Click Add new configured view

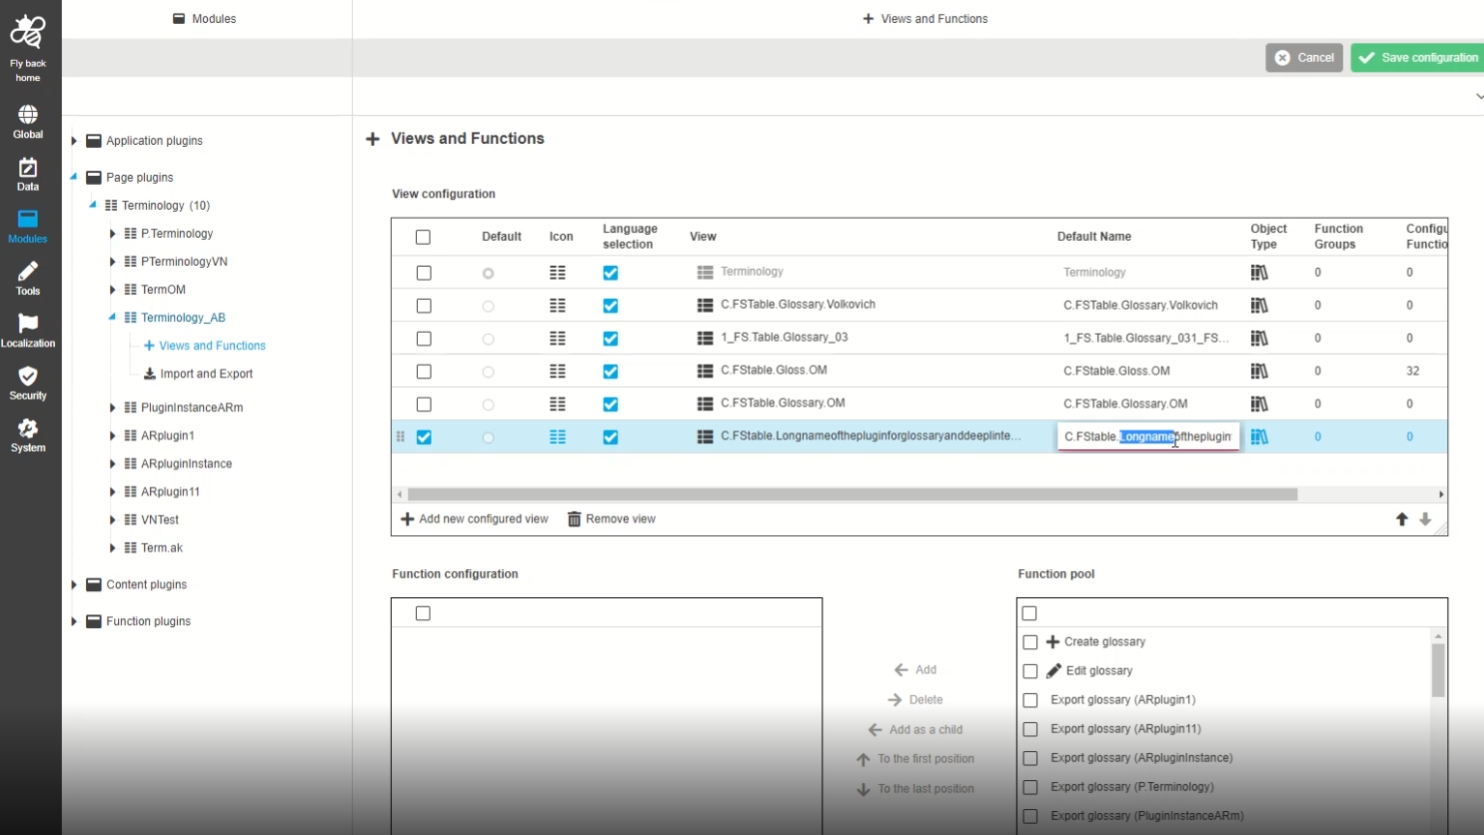[475, 519]
